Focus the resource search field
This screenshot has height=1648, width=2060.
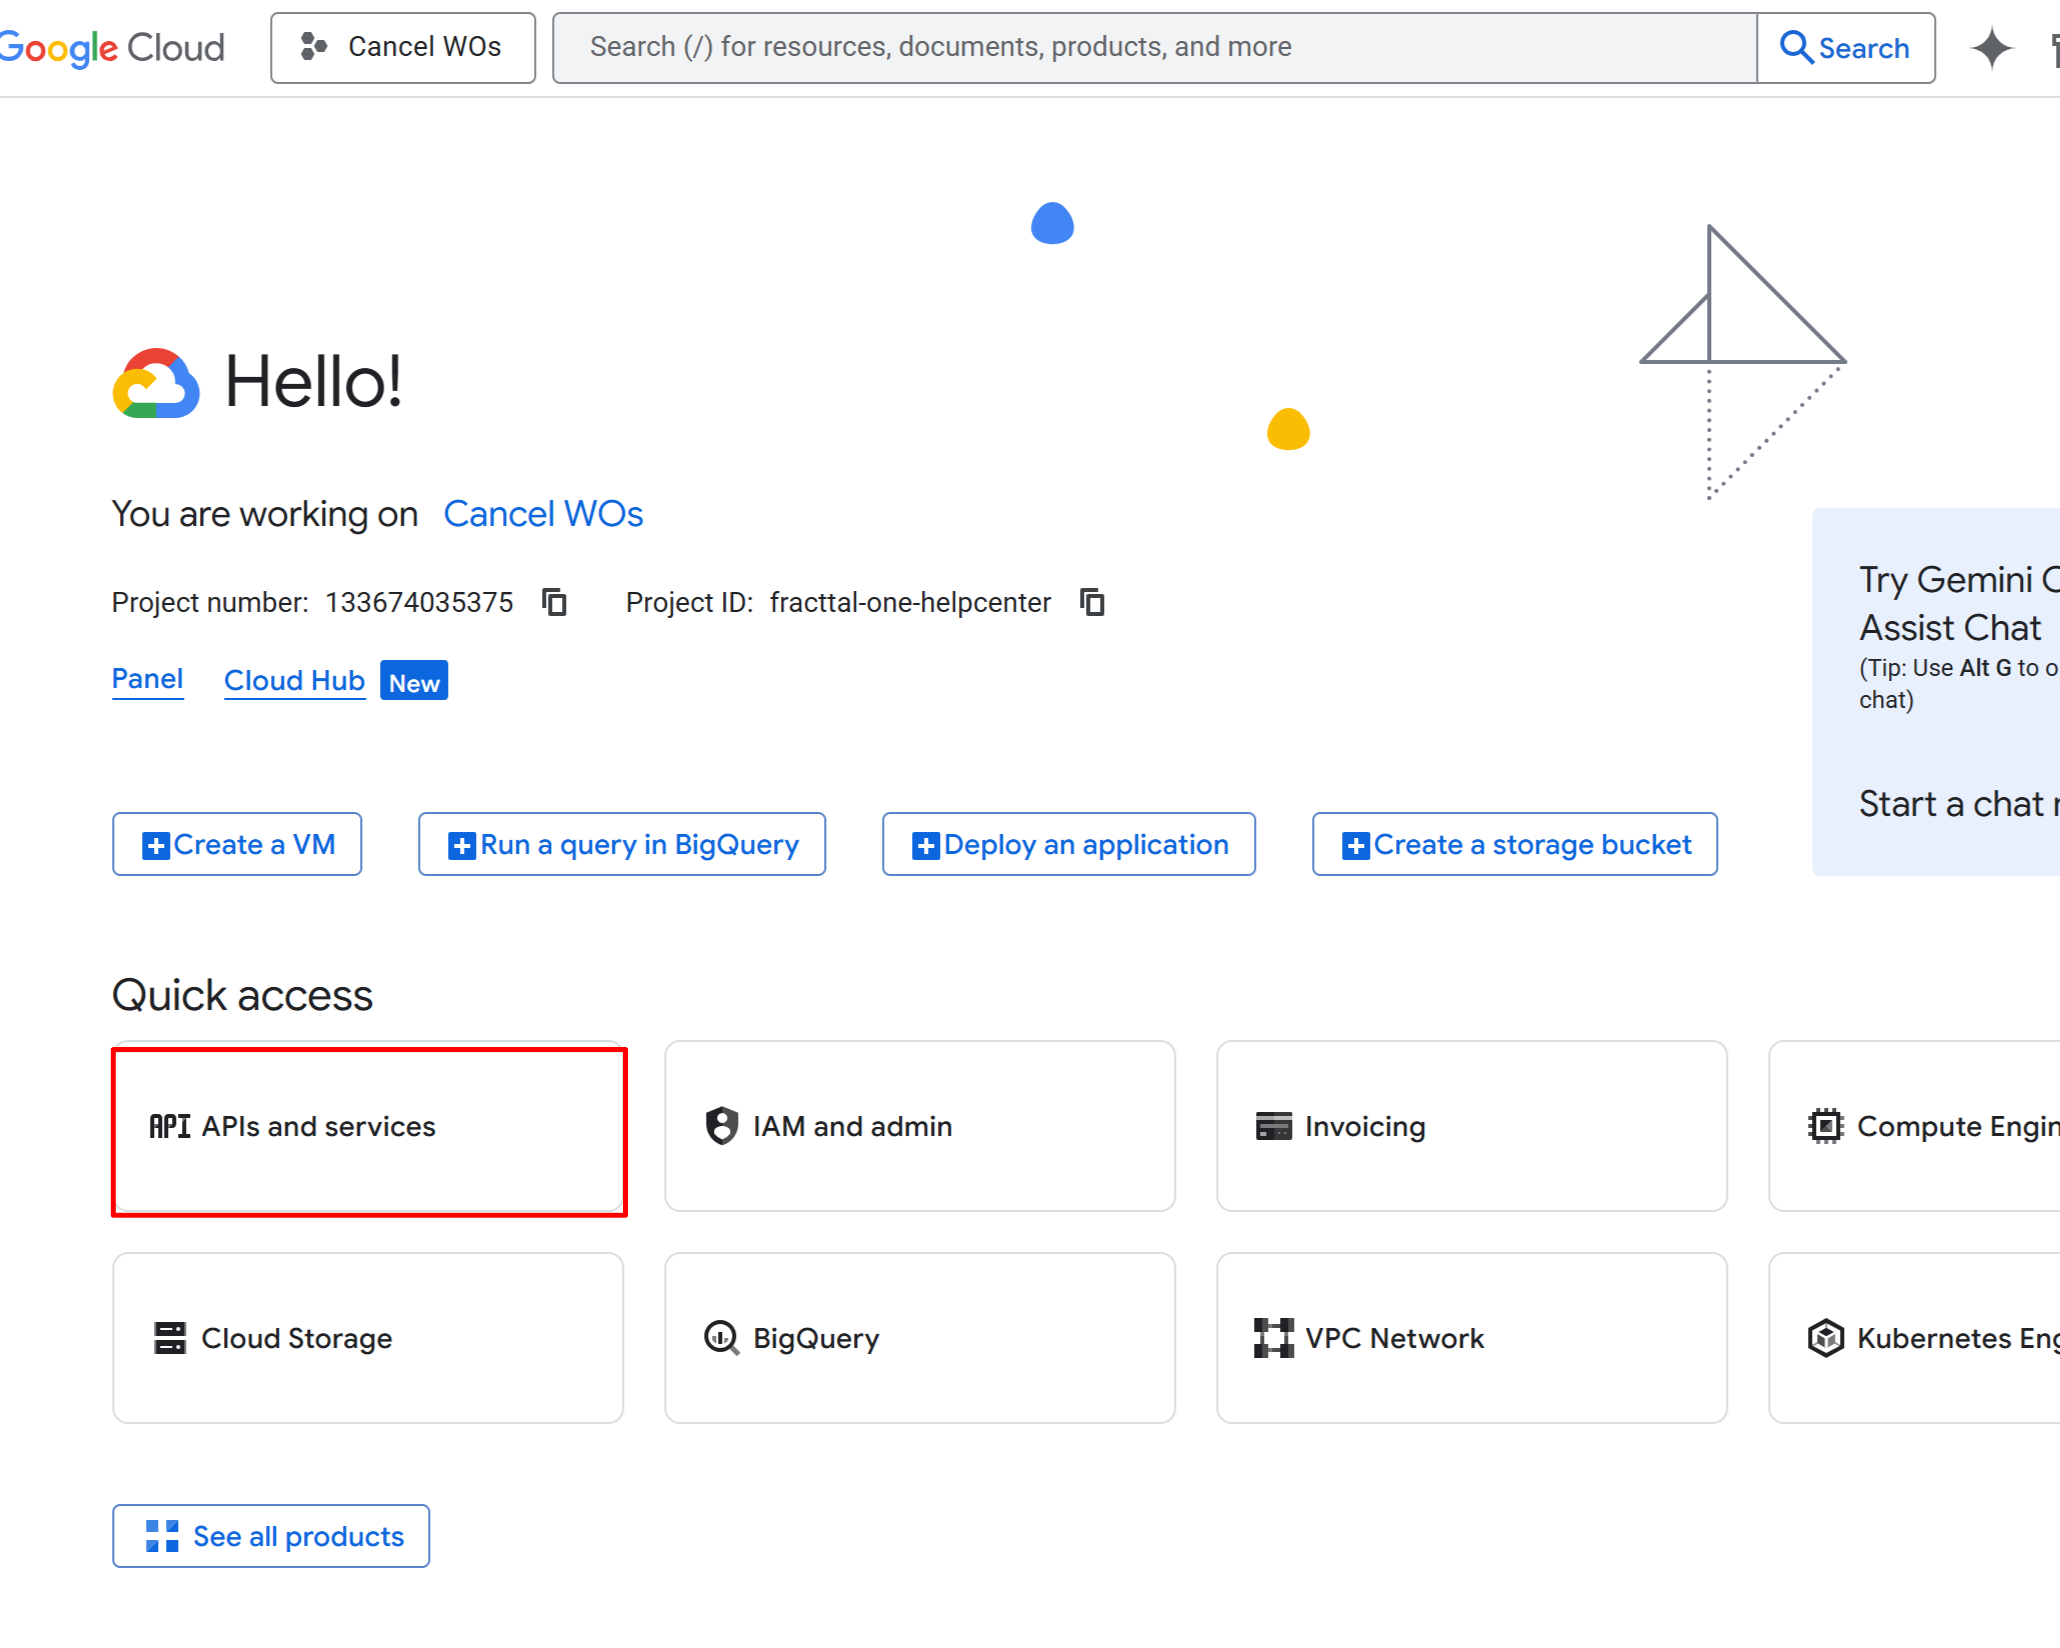(1154, 48)
